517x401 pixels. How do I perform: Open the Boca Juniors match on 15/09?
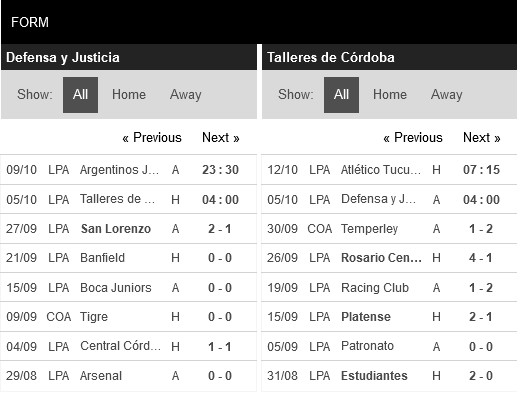tap(128, 287)
